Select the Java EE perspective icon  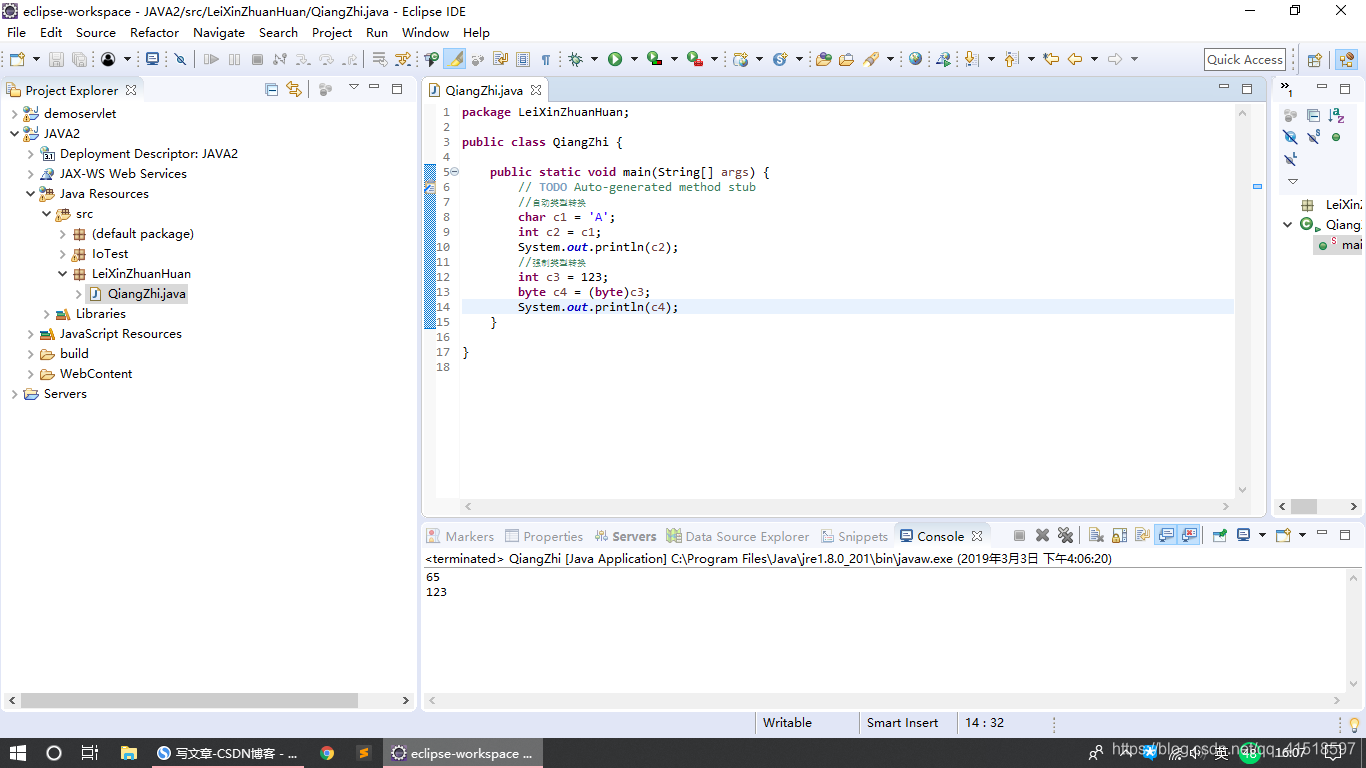[1345, 60]
